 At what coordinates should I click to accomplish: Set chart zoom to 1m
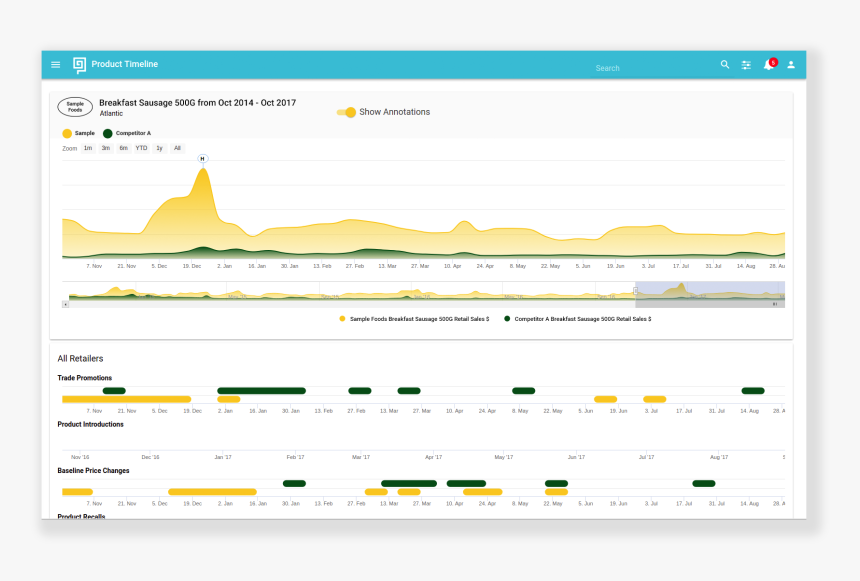pyautogui.click(x=88, y=148)
